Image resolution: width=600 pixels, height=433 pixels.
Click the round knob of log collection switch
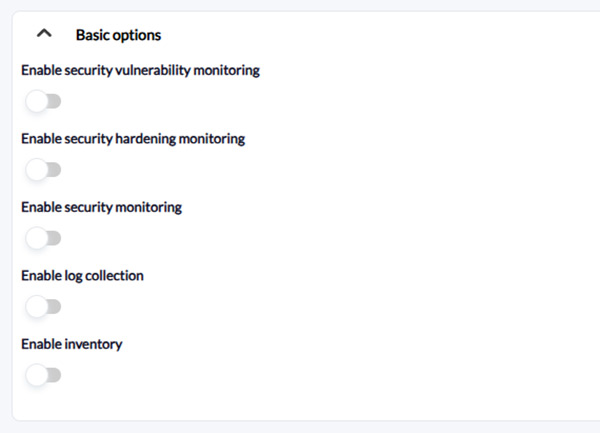[x=37, y=307]
